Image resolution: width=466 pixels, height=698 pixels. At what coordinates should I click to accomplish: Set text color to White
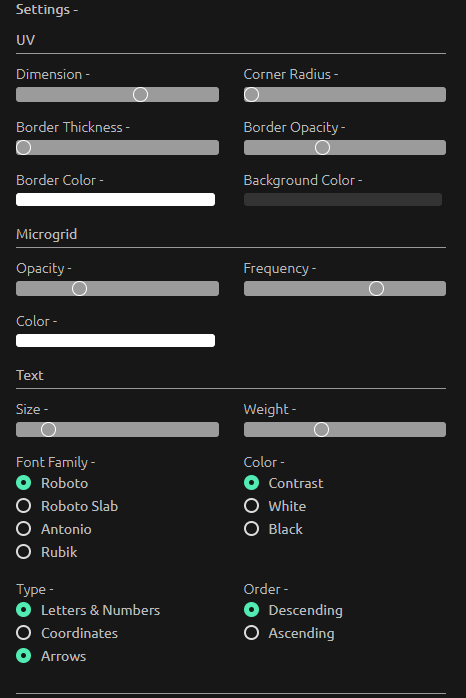point(251,506)
